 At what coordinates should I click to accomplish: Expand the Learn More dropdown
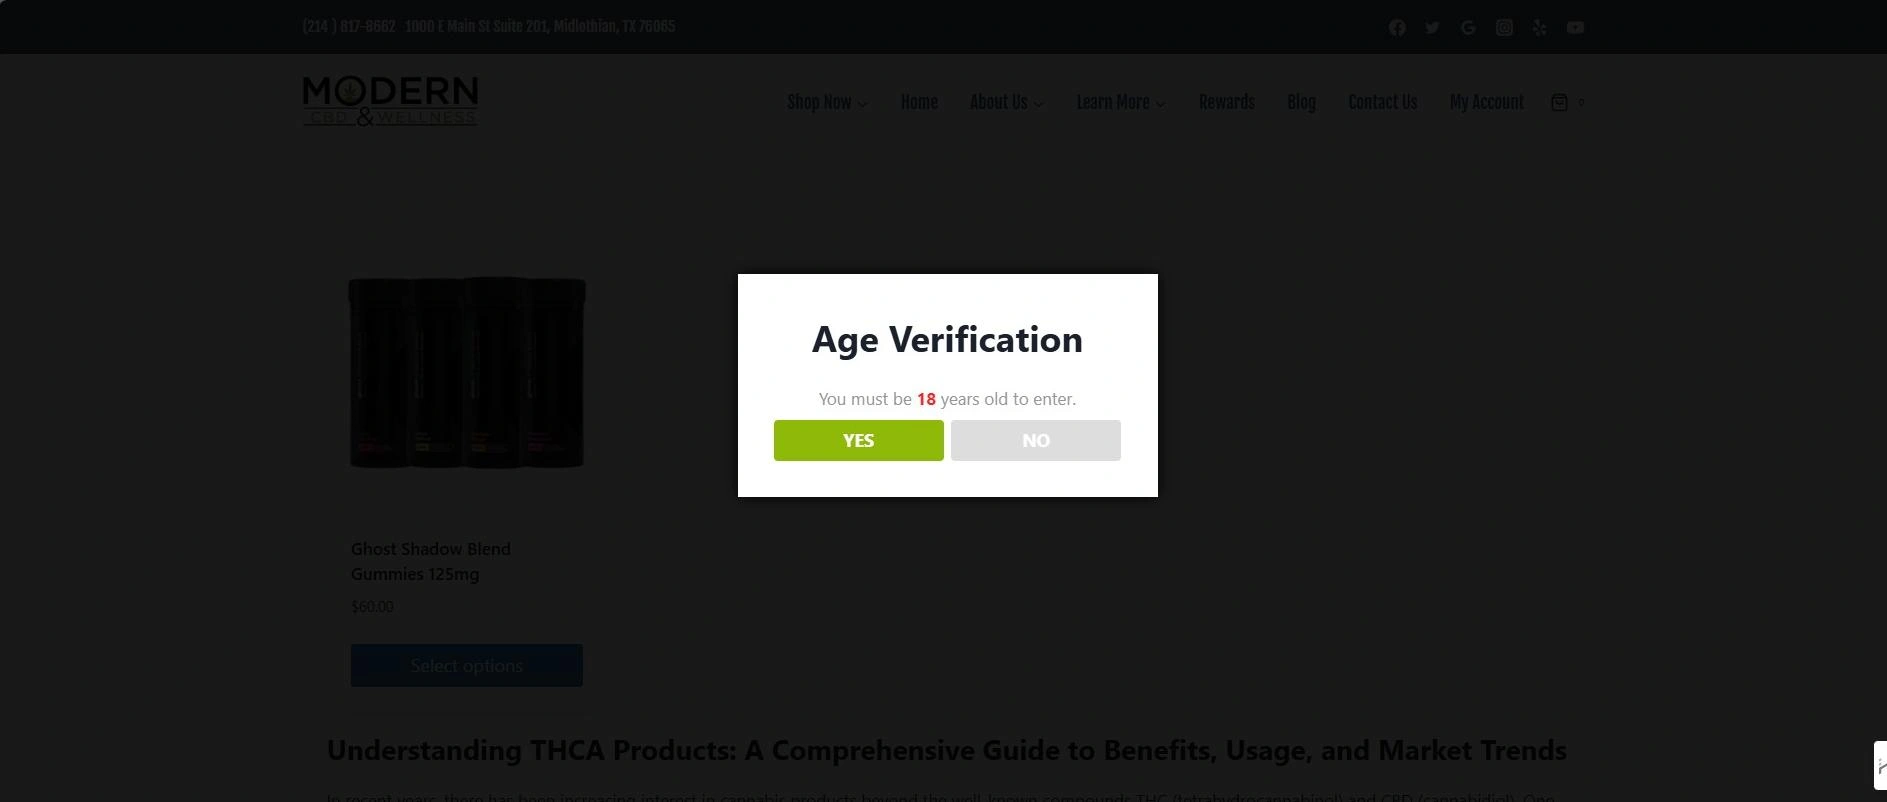pyautogui.click(x=1120, y=102)
